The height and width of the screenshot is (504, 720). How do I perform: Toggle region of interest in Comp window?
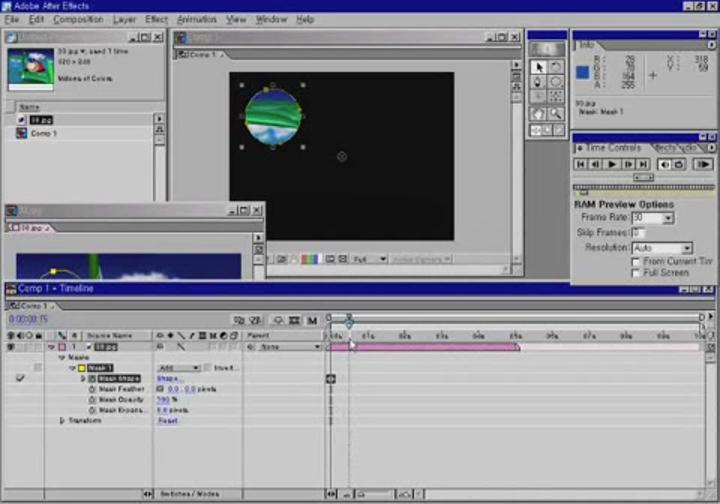tap(330, 259)
